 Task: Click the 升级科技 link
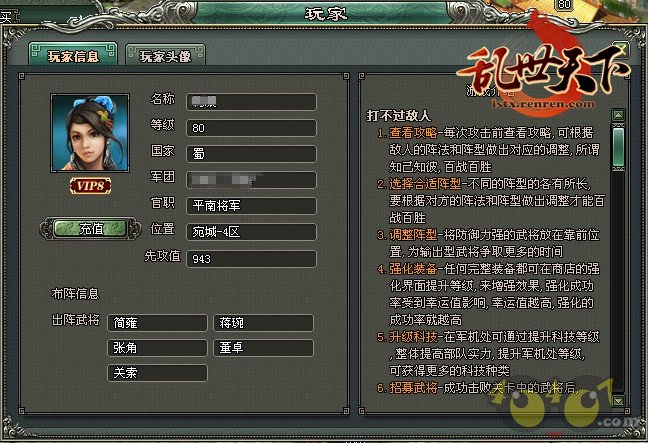point(413,337)
